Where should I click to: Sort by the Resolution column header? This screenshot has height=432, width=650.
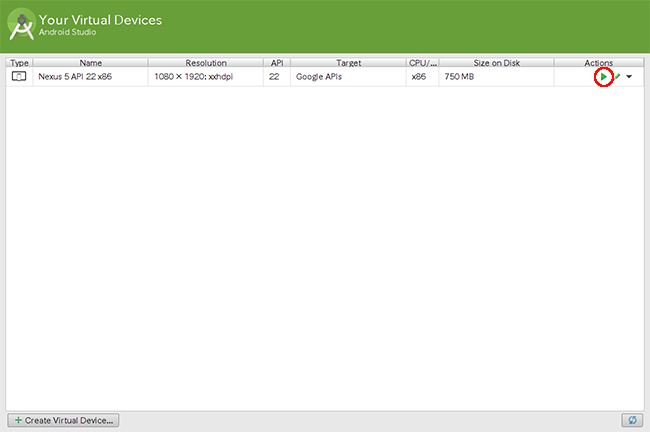(206, 63)
